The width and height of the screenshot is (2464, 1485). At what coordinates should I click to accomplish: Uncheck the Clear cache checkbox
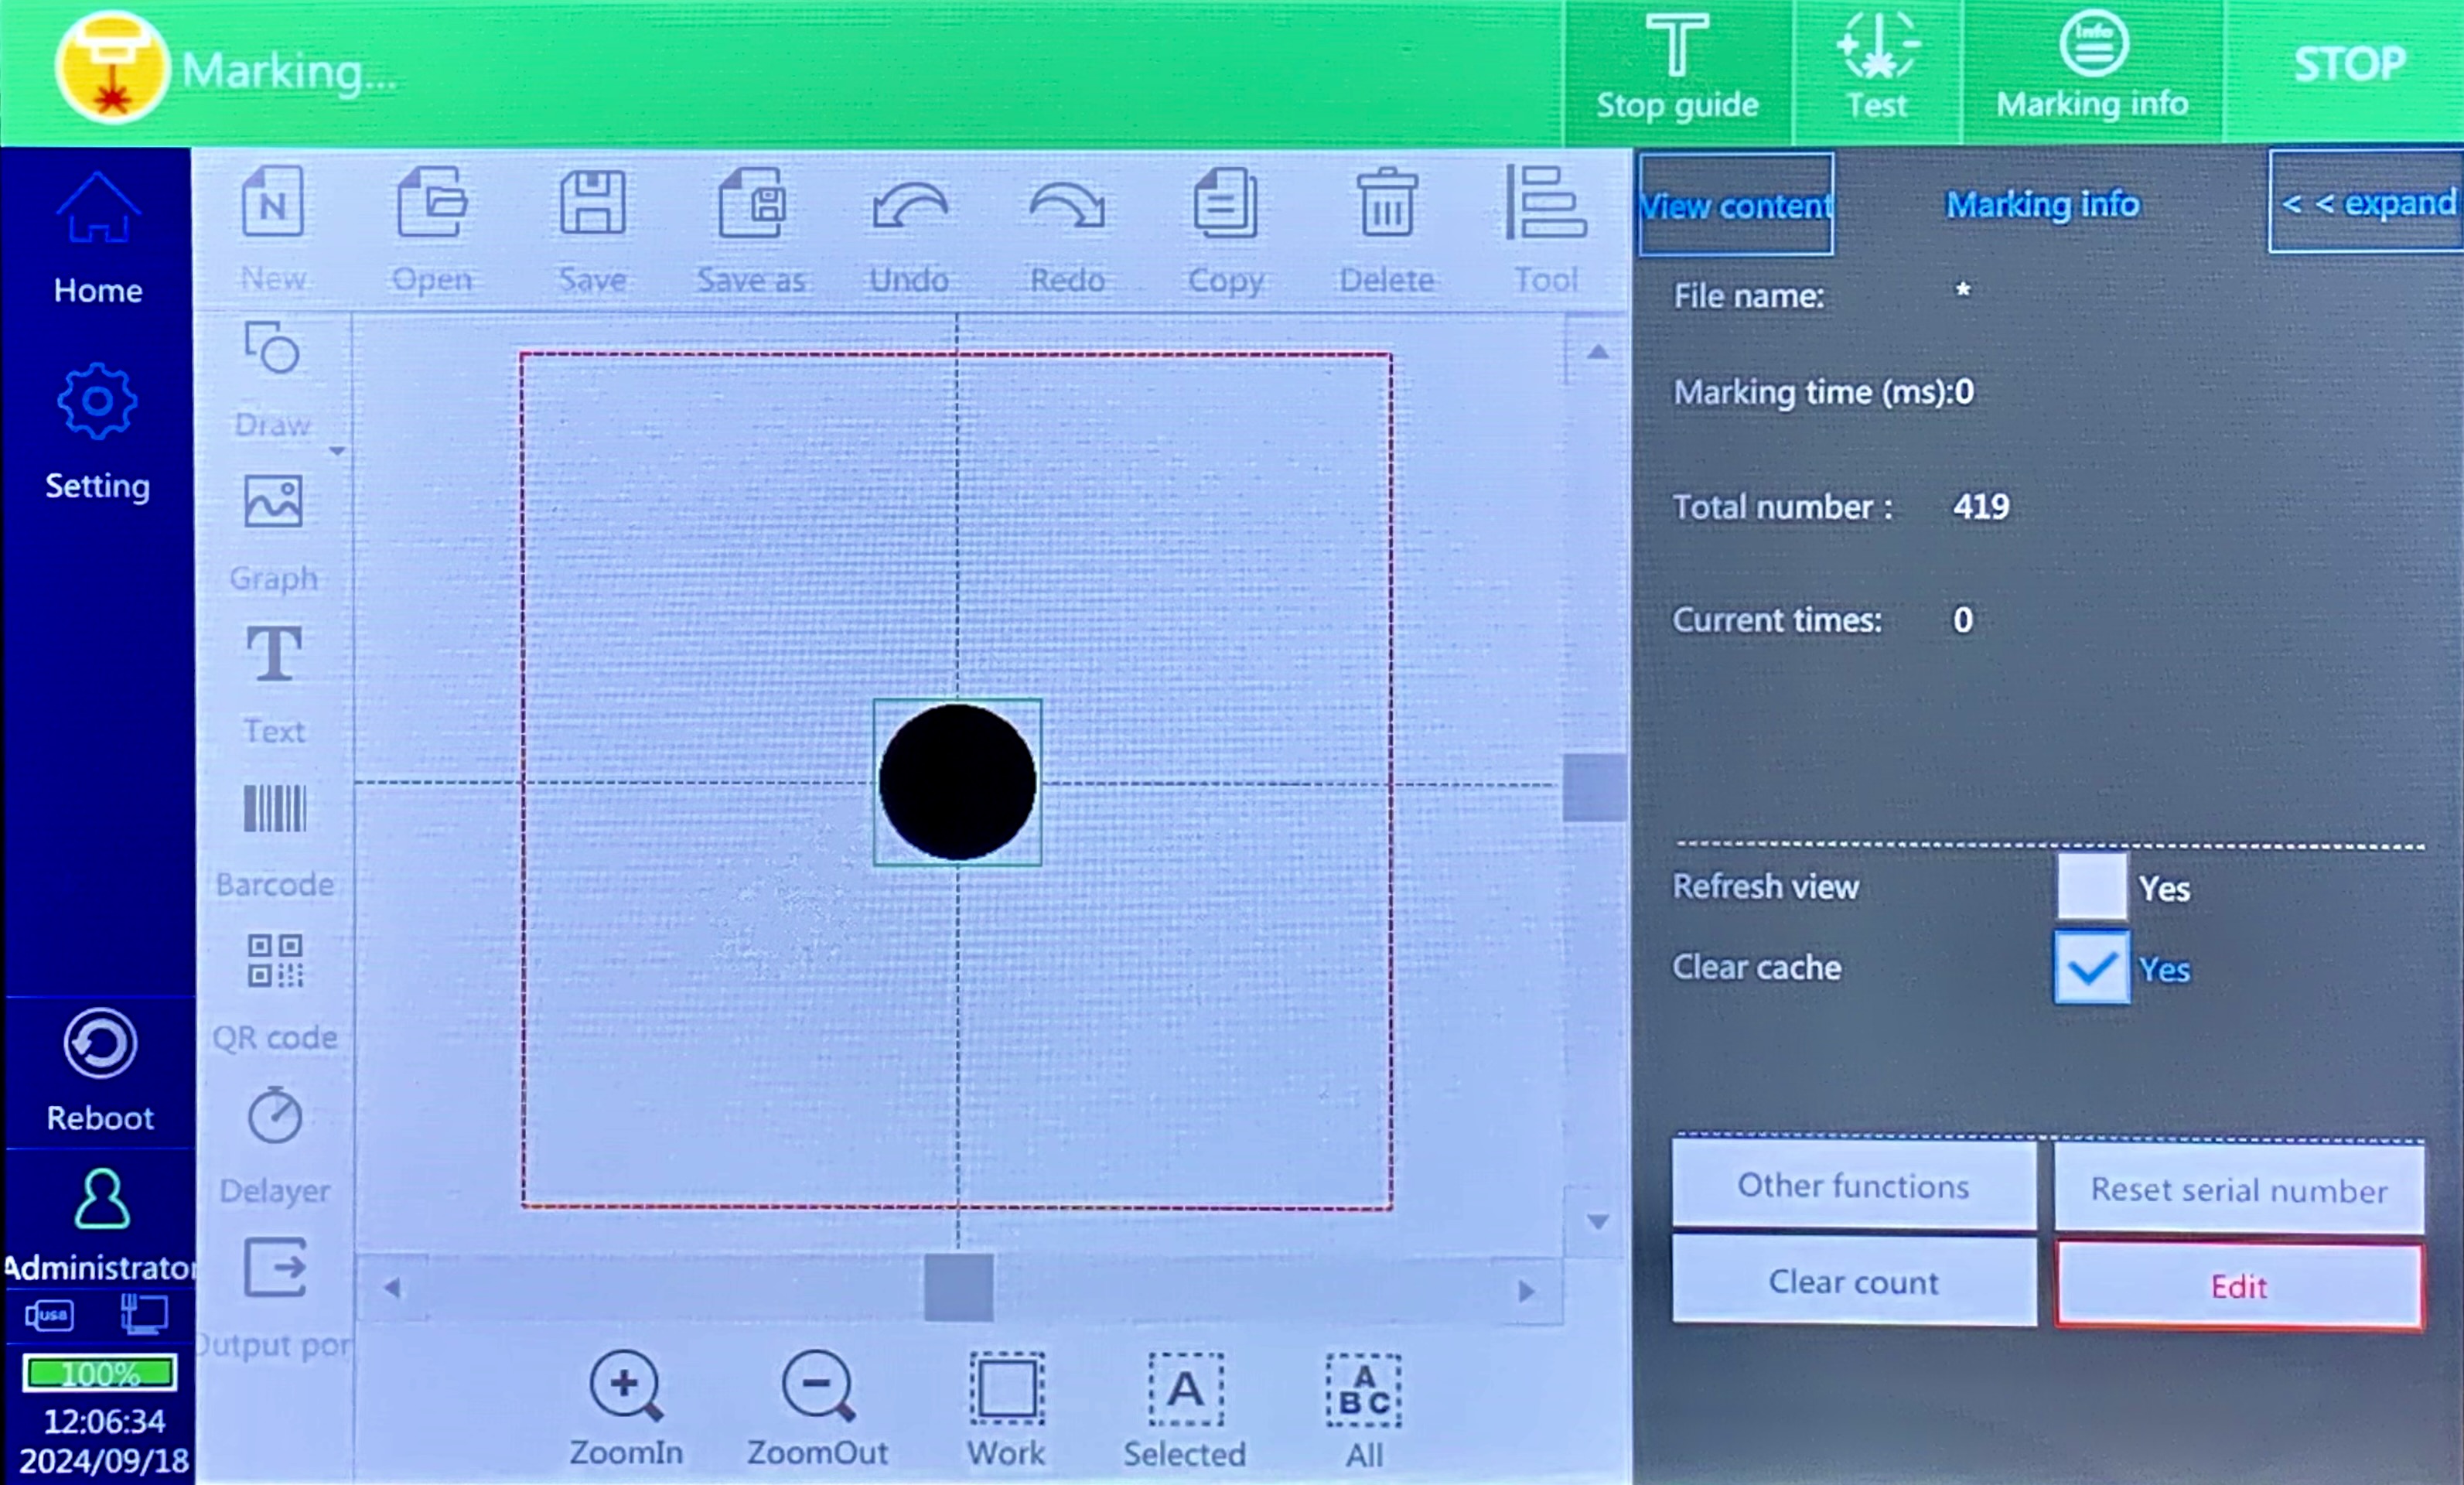point(2091,967)
